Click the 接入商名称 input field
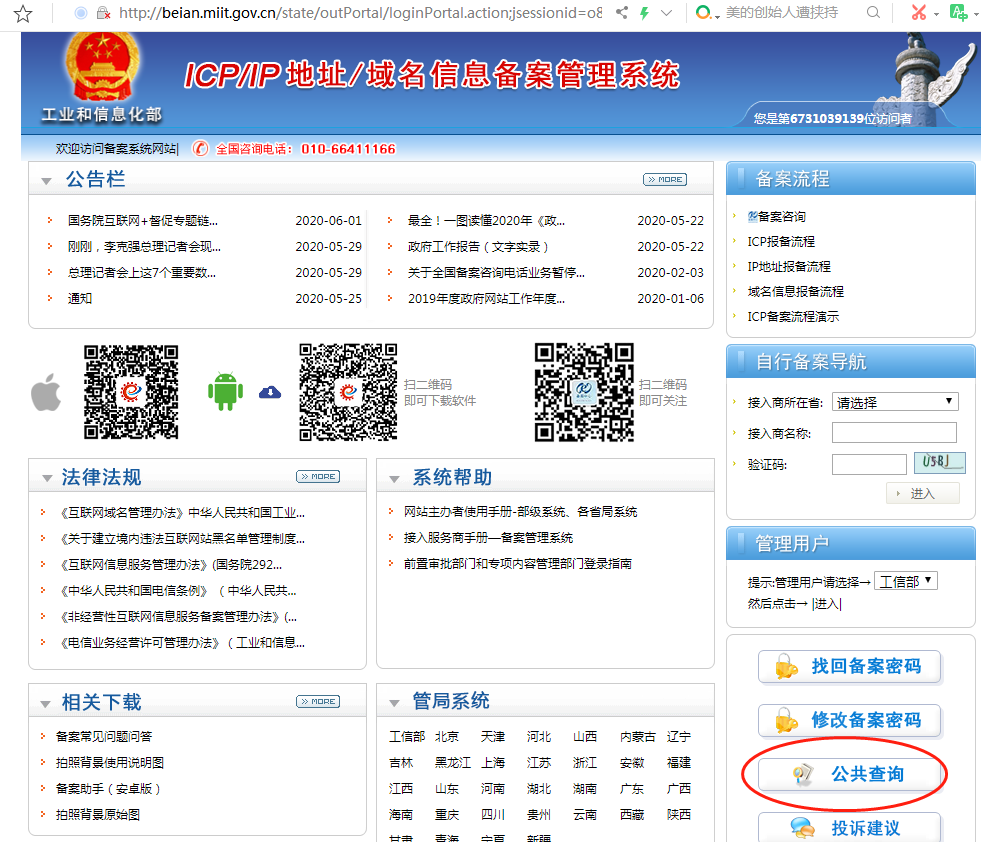 coord(894,432)
